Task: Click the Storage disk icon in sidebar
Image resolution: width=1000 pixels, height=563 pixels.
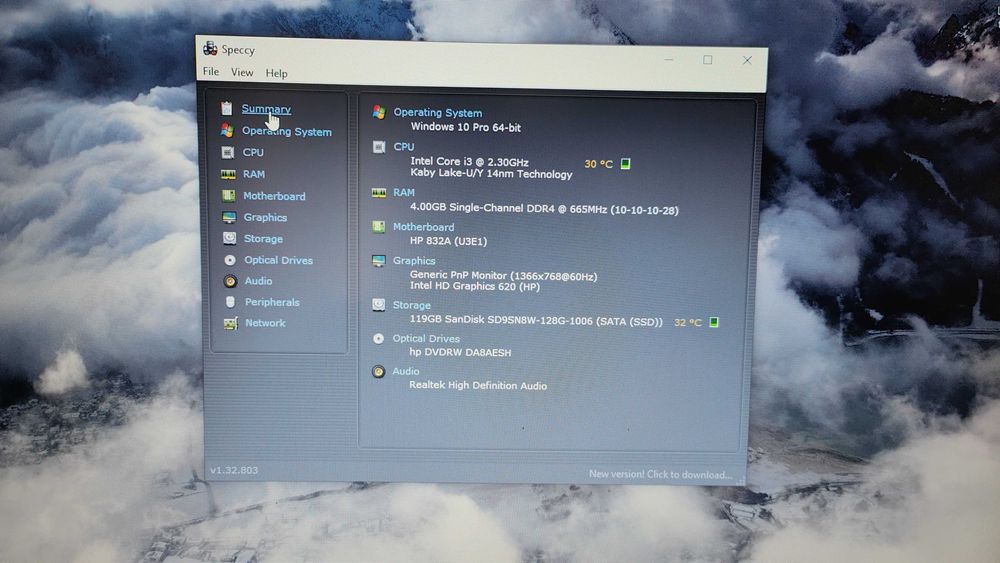Action: point(230,238)
